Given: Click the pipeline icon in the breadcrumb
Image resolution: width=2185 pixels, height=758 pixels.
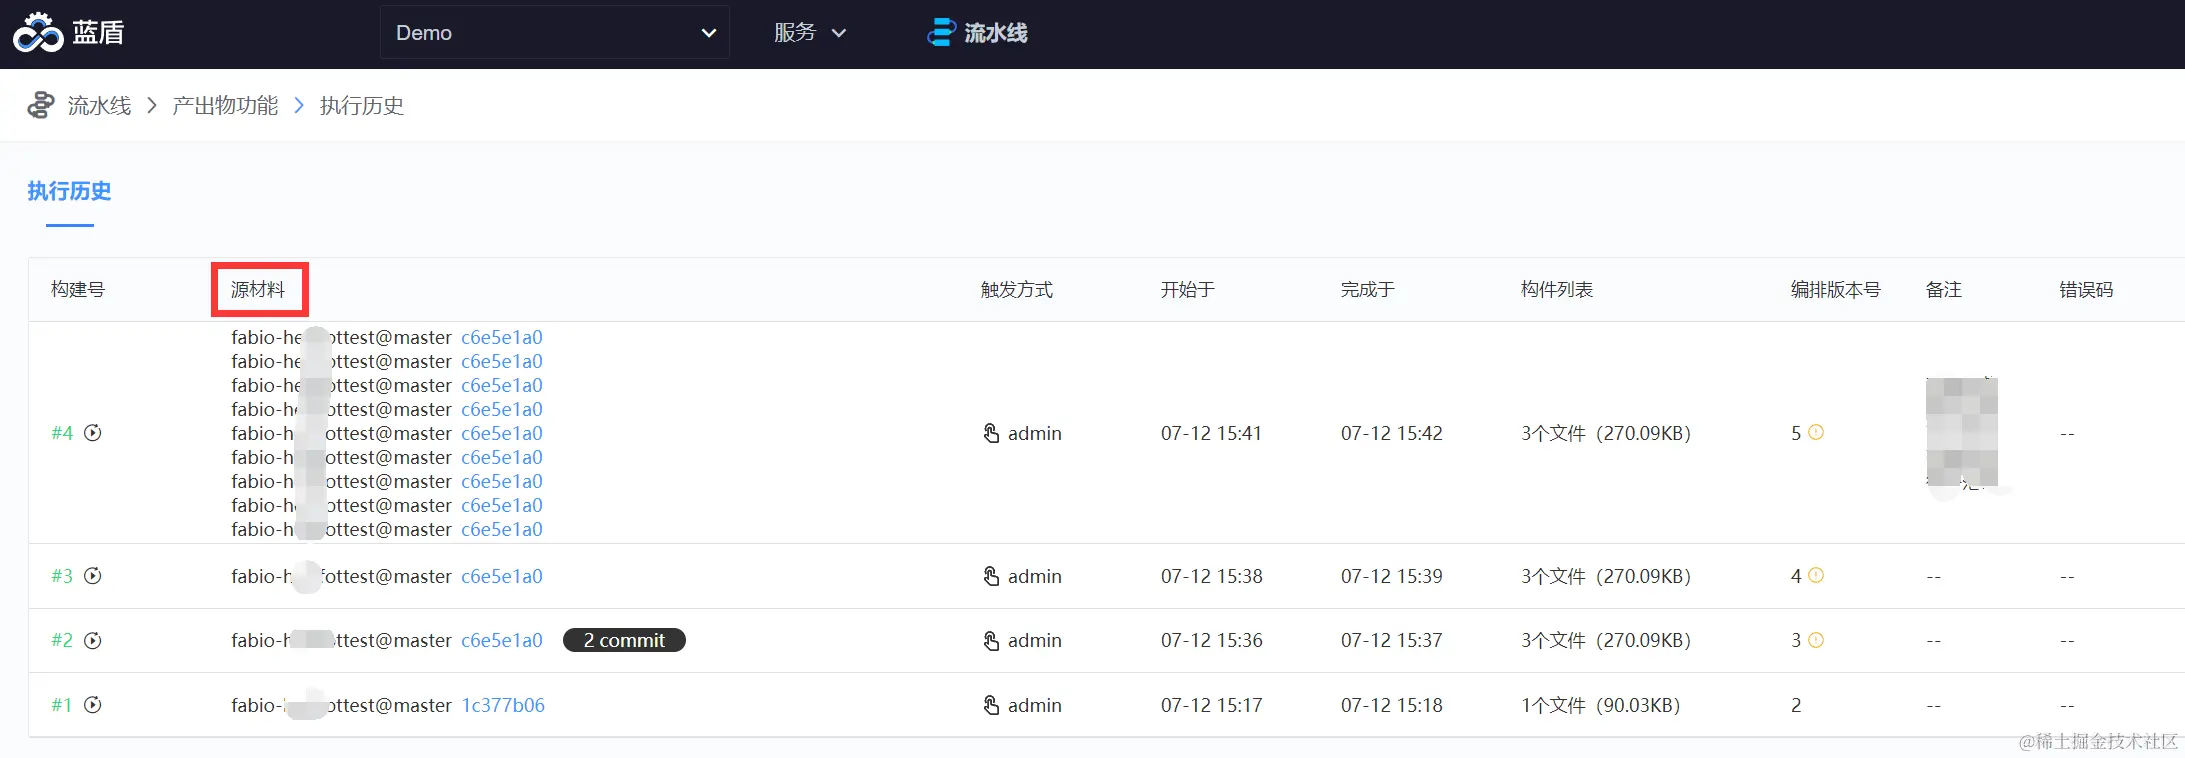Looking at the screenshot, I should click(x=41, y=105).
